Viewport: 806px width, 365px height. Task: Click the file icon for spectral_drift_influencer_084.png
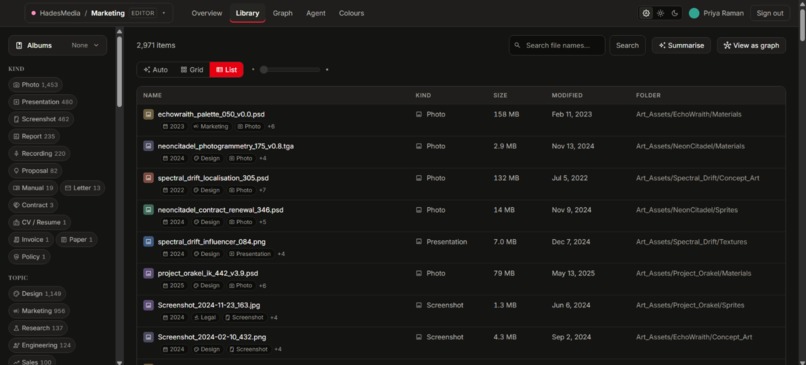[x=149, y=242]
